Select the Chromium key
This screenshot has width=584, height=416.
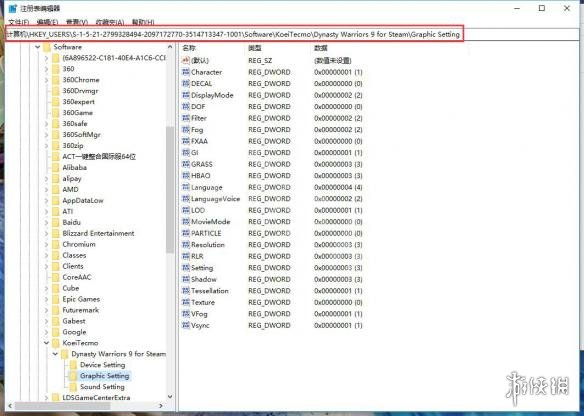tap(79, 244)
